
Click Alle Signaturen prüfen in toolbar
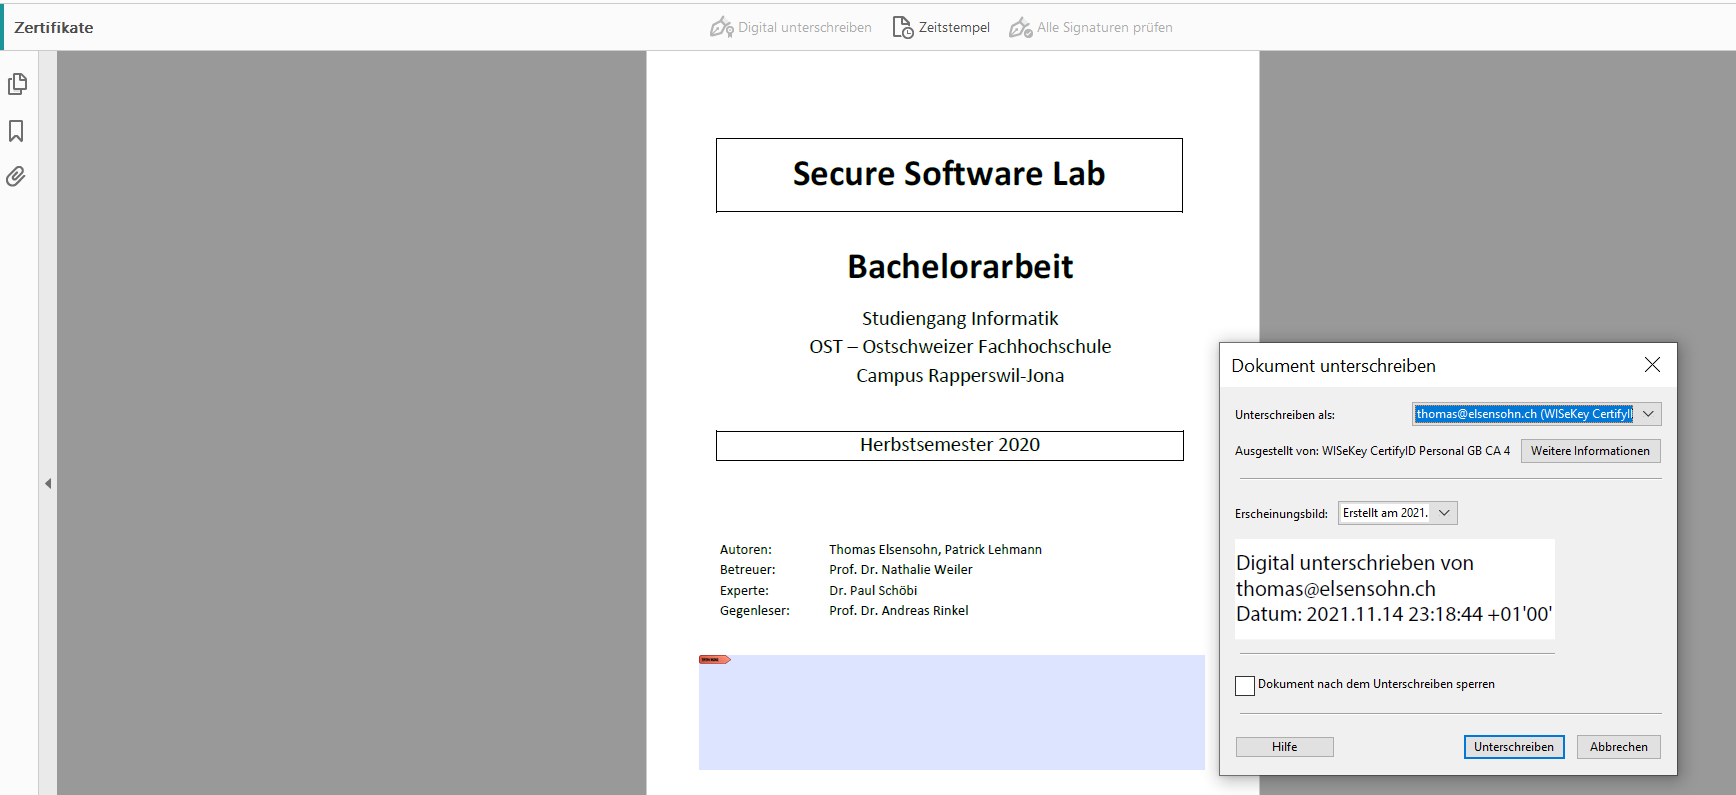coord(1090,27)
